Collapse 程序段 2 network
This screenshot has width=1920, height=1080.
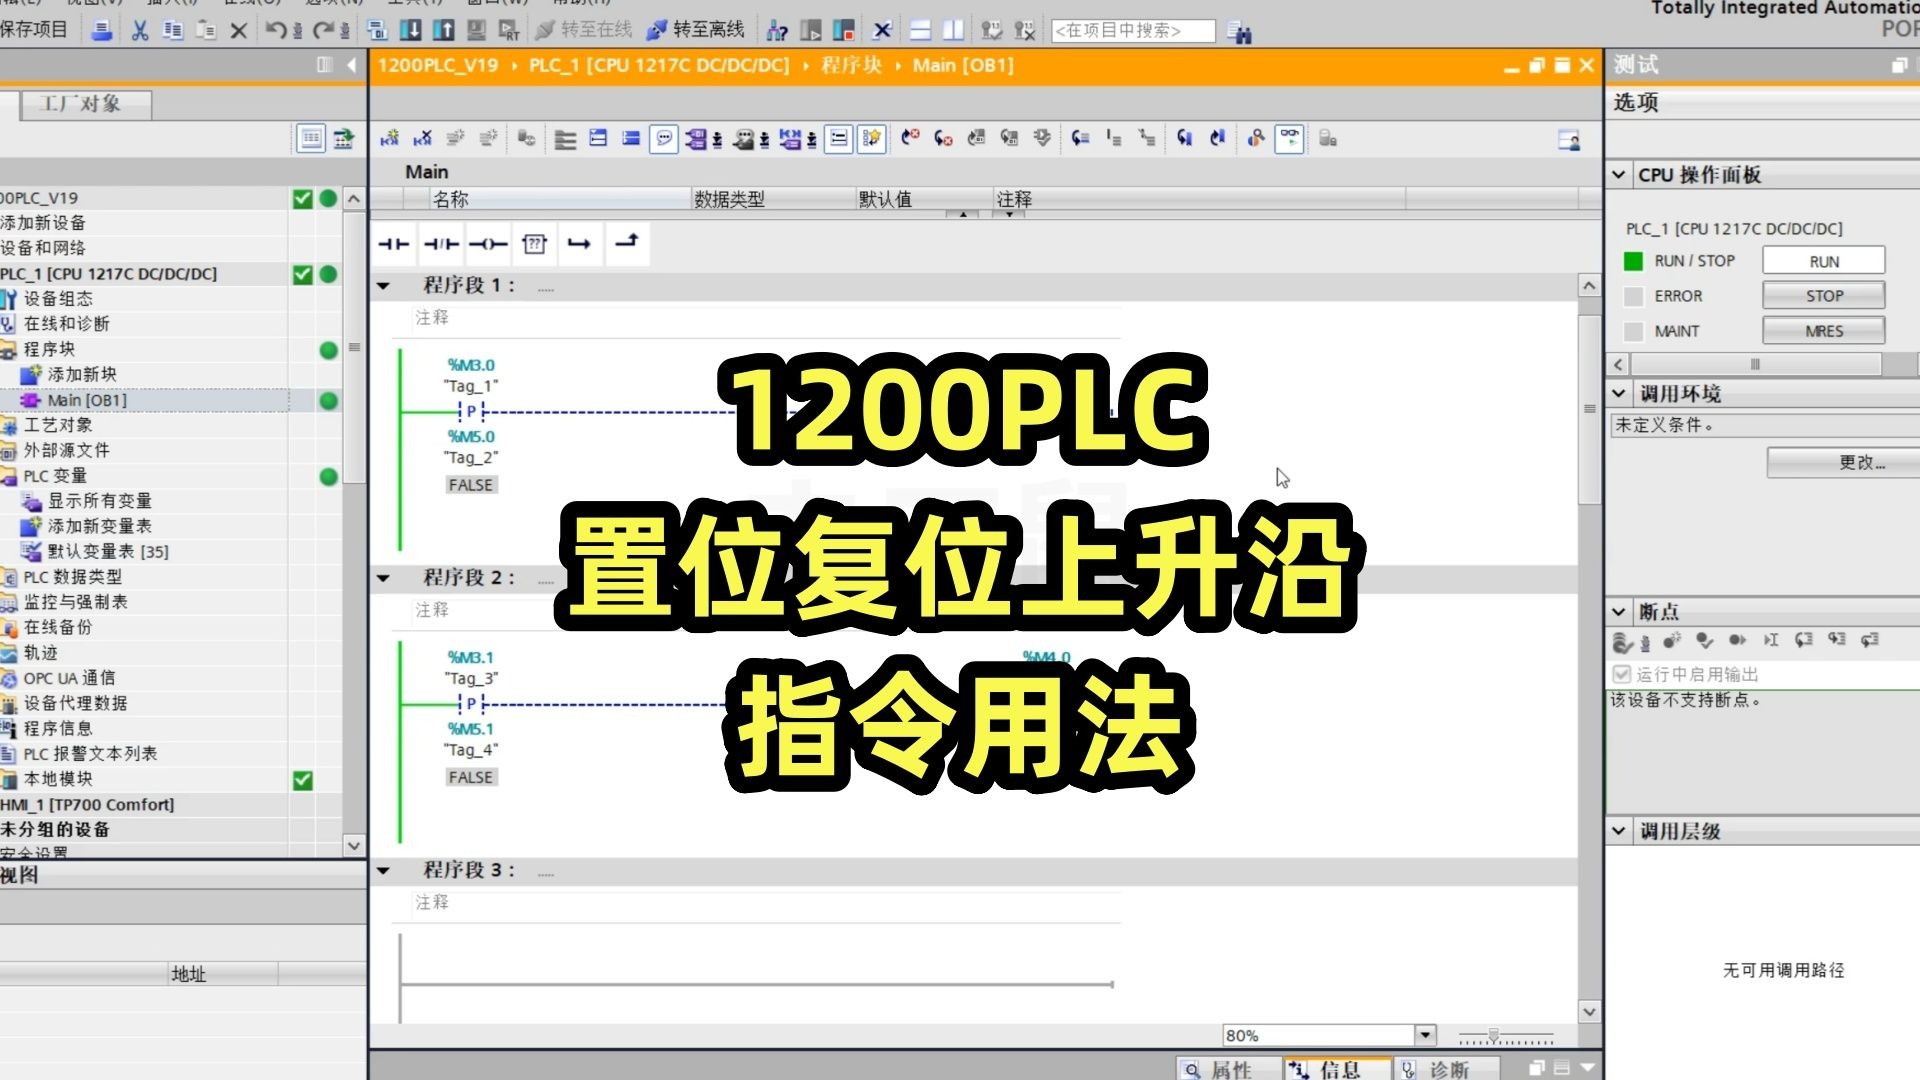(383, 578)
